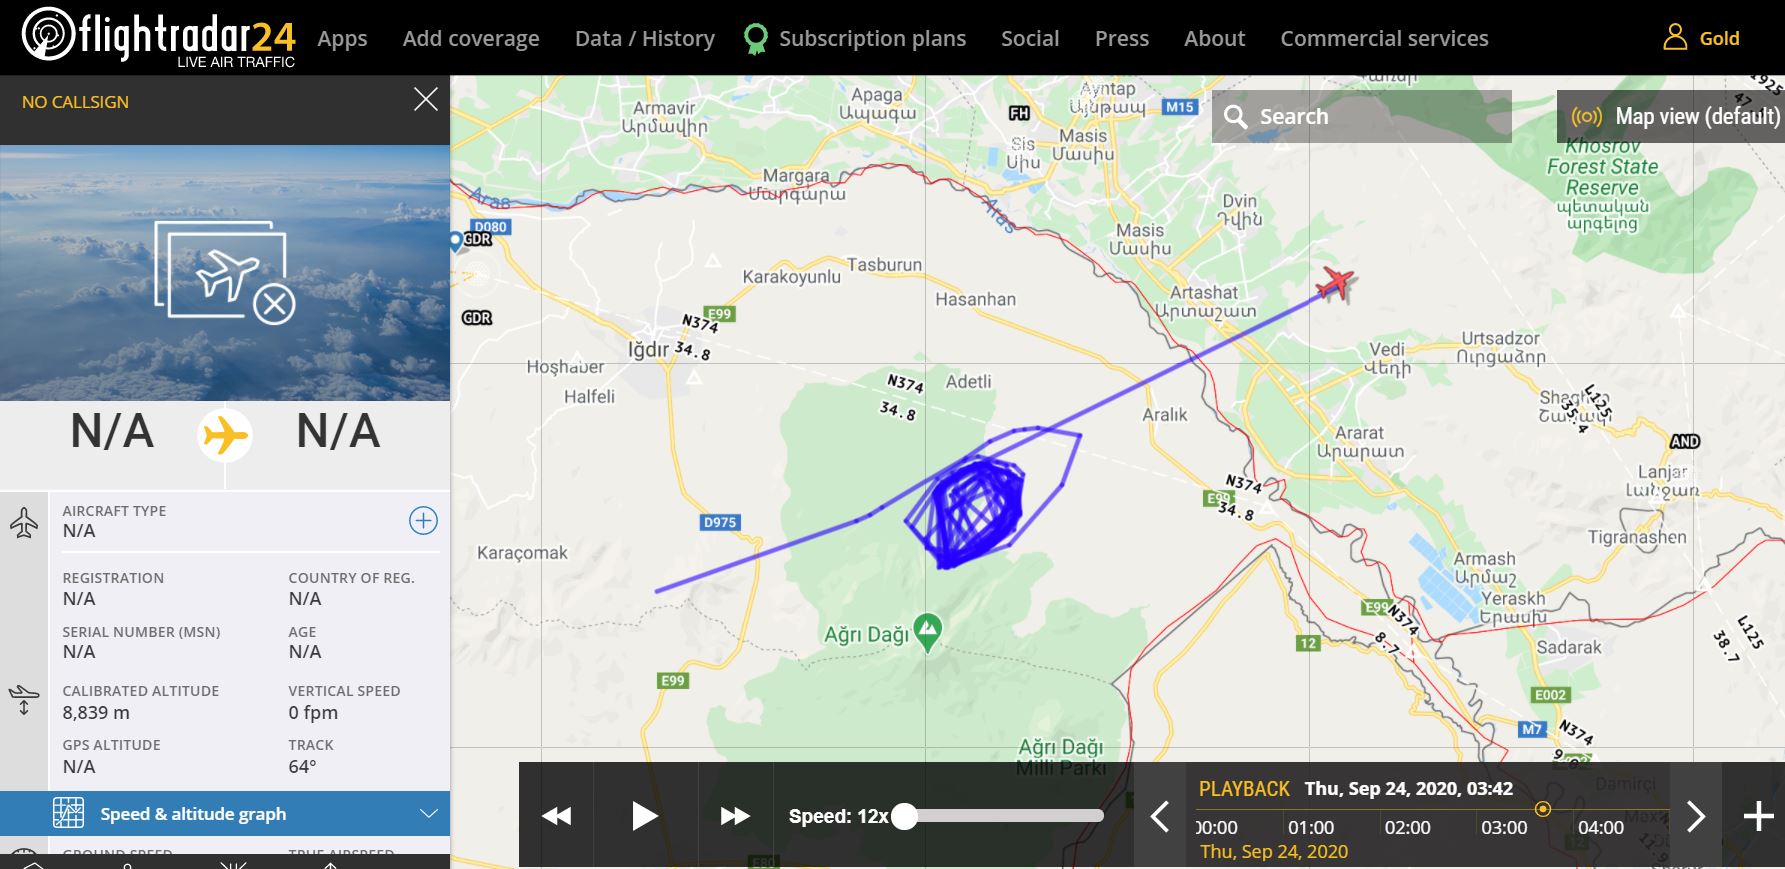Click the plus button on the timeline bar
Viewport: 1785px width, 869px height.
(x=1758, y=816)
